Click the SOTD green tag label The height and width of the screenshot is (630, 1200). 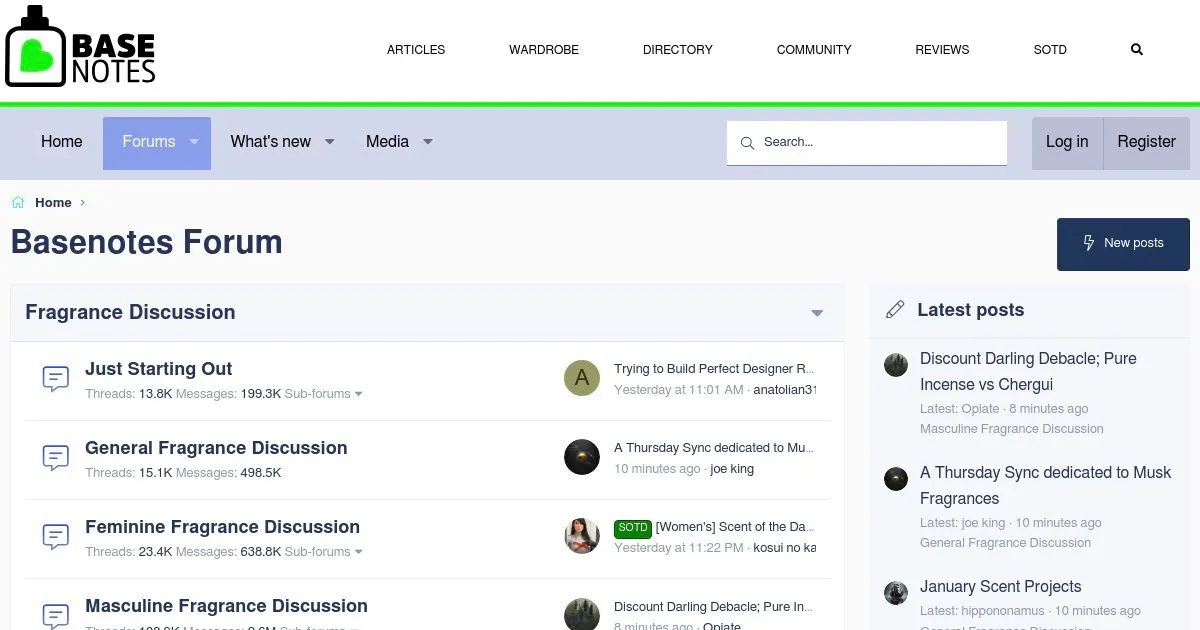(x=633, y=528)
